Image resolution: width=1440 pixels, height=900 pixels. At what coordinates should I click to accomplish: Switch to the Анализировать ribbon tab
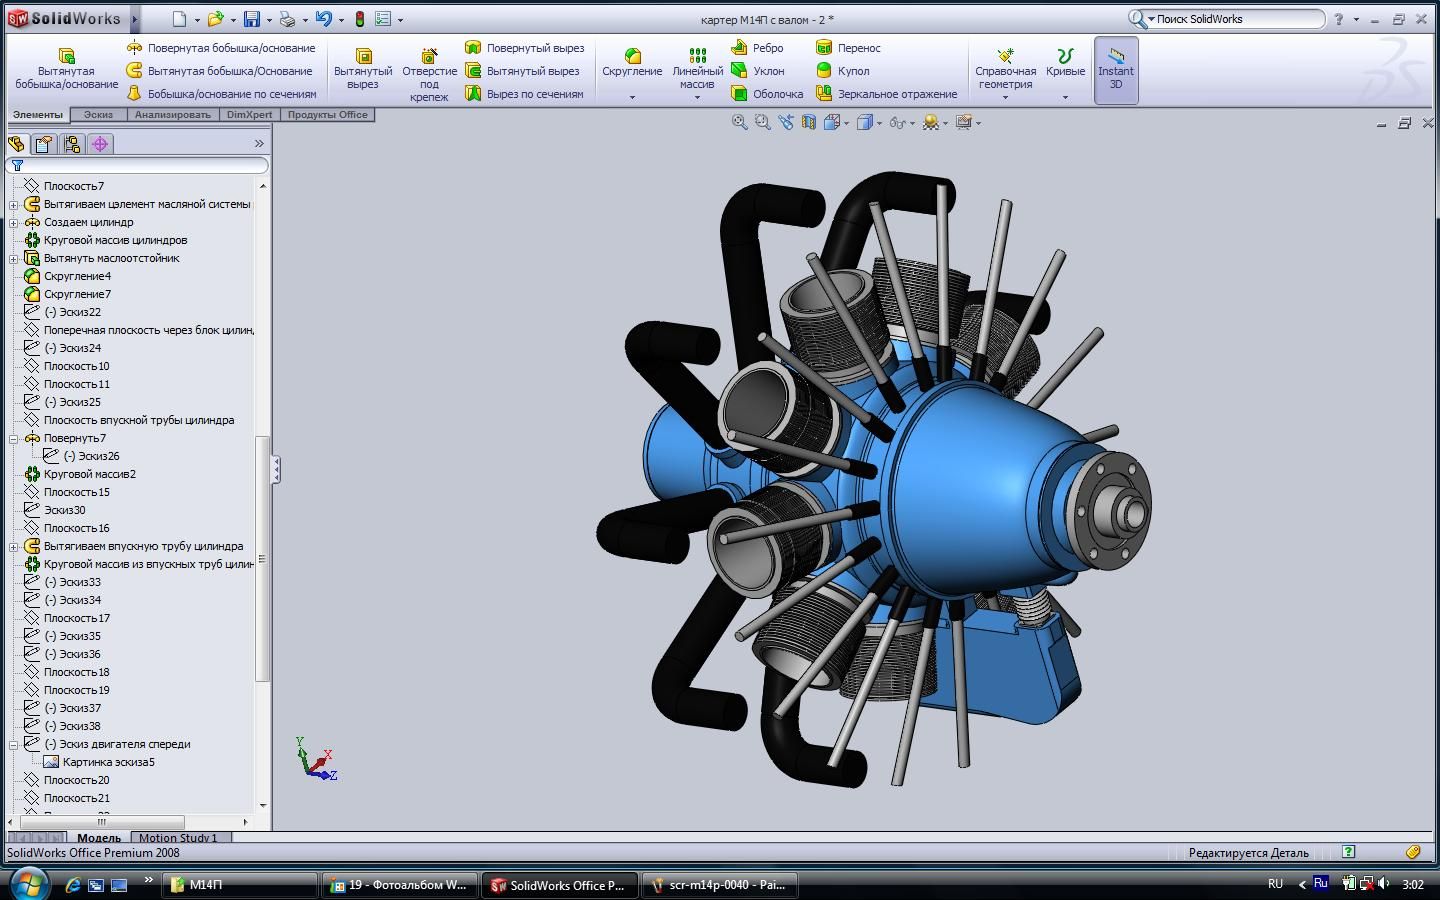pyautogui.click(x=172, y=115)
